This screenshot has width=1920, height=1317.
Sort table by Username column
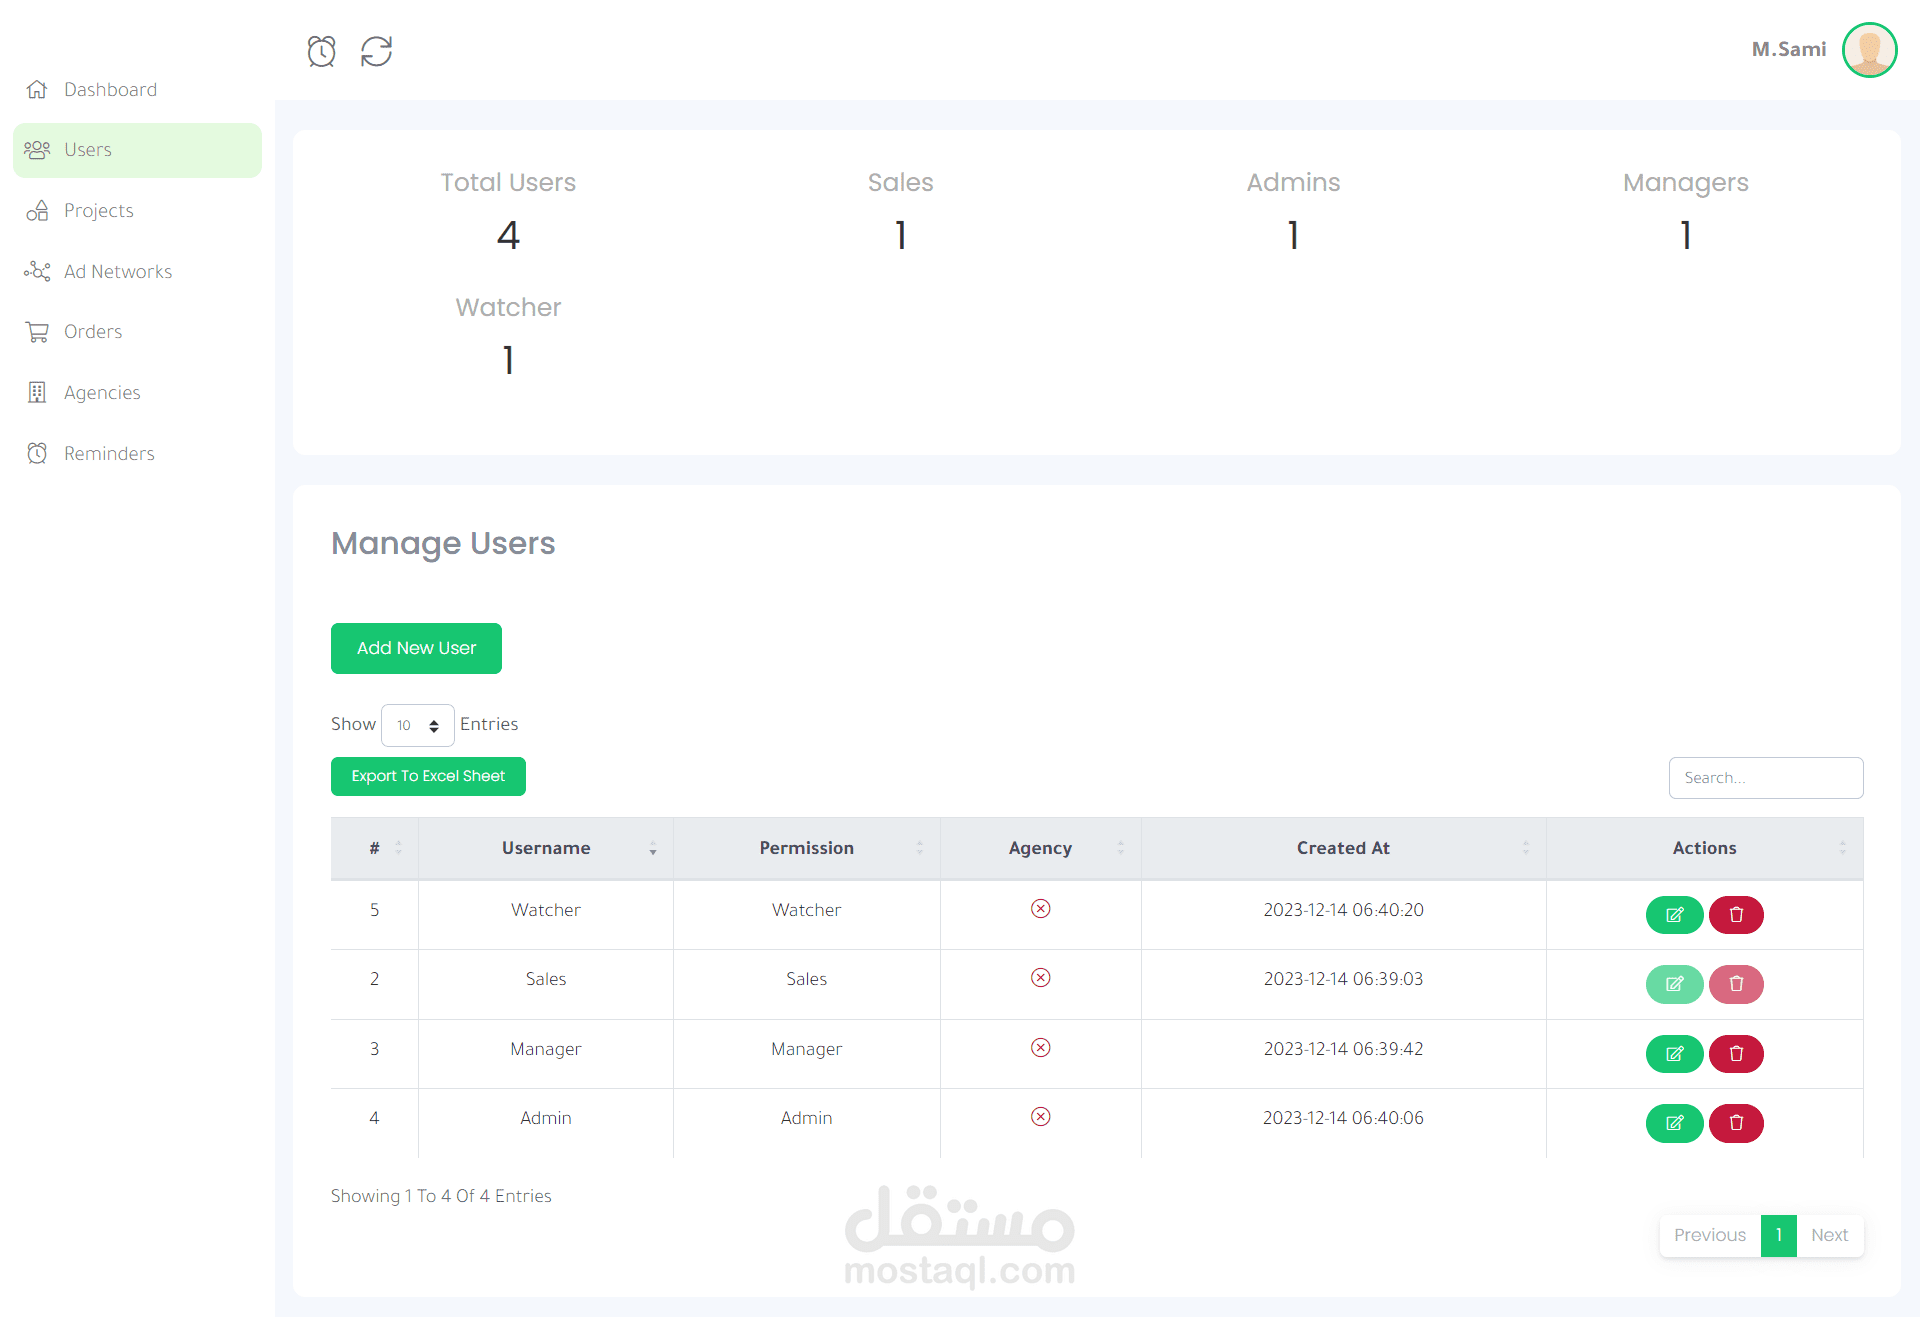pyautogui.click(x=546, y=848)
